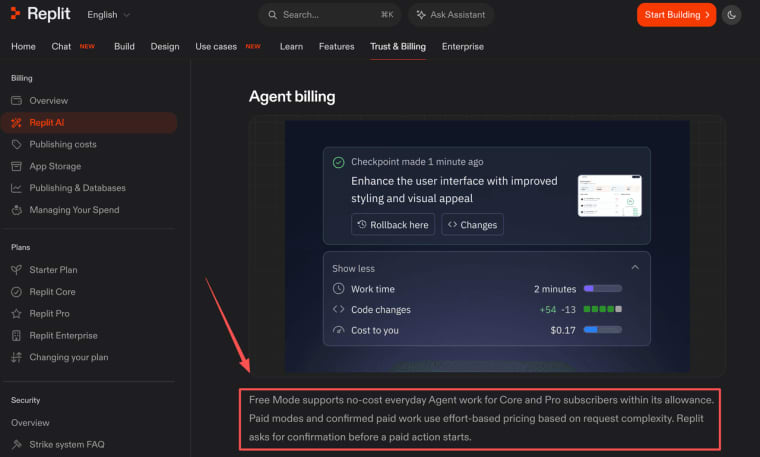Click the Replit Pro star icon
The height and width of the screenshot is (457, 760).
click(x=16, y=314)
